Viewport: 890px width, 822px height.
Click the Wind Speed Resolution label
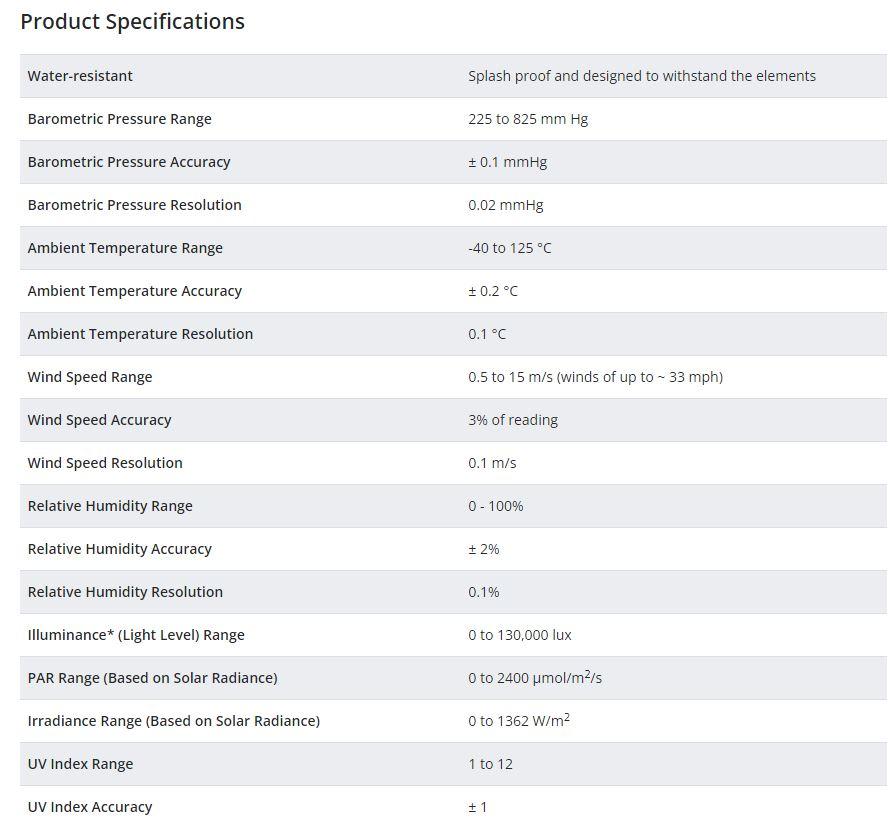pos(105,463)
